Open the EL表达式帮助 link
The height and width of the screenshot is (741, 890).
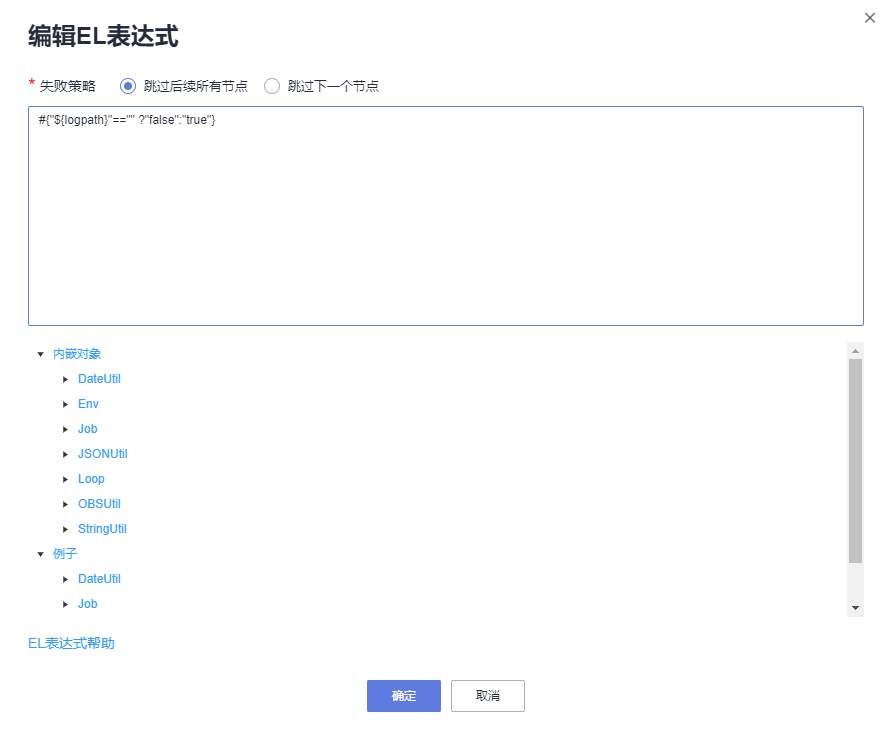click(71, 643)
